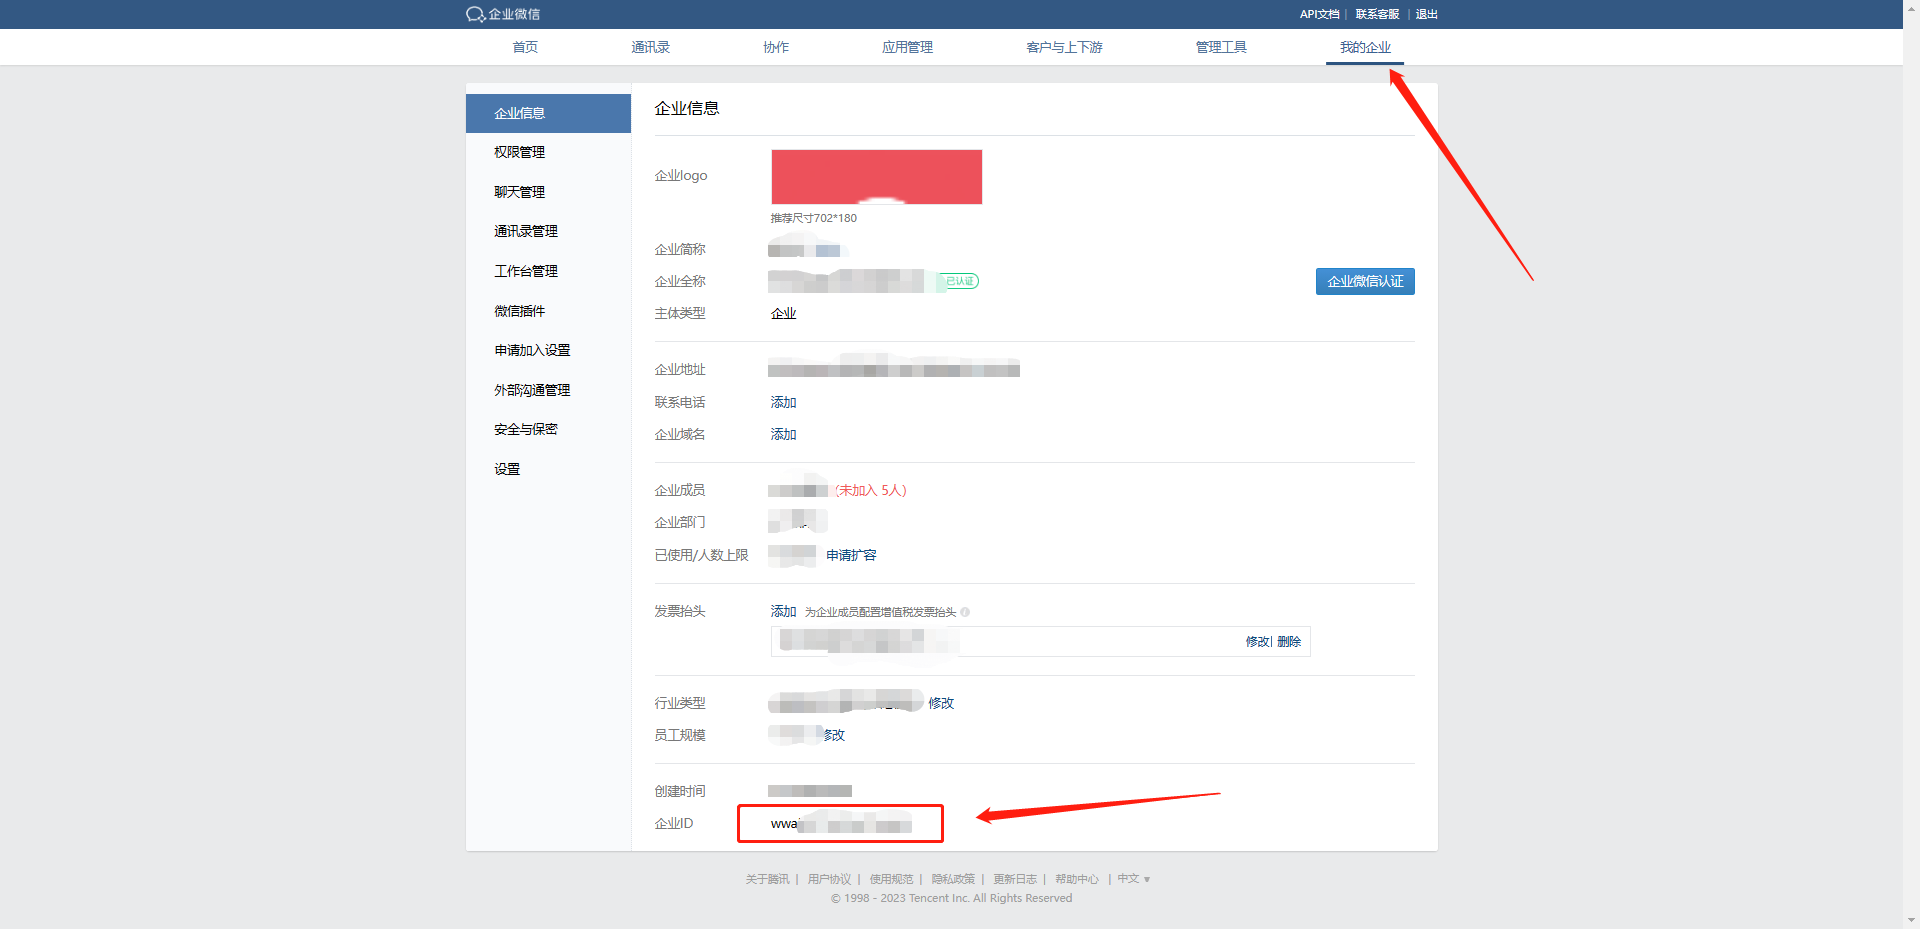Switch to the 应用管理 tab
1920x929 pixels.
[907, 47]
